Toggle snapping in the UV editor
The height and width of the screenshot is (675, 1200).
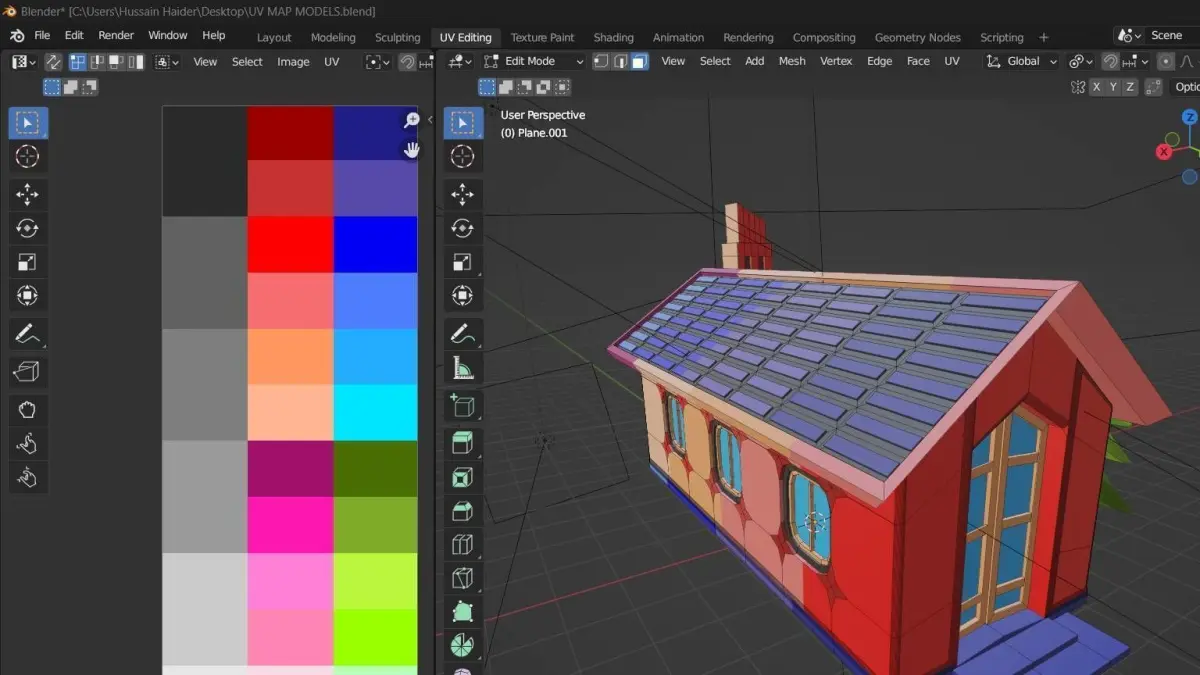click(x=407, y=62)
